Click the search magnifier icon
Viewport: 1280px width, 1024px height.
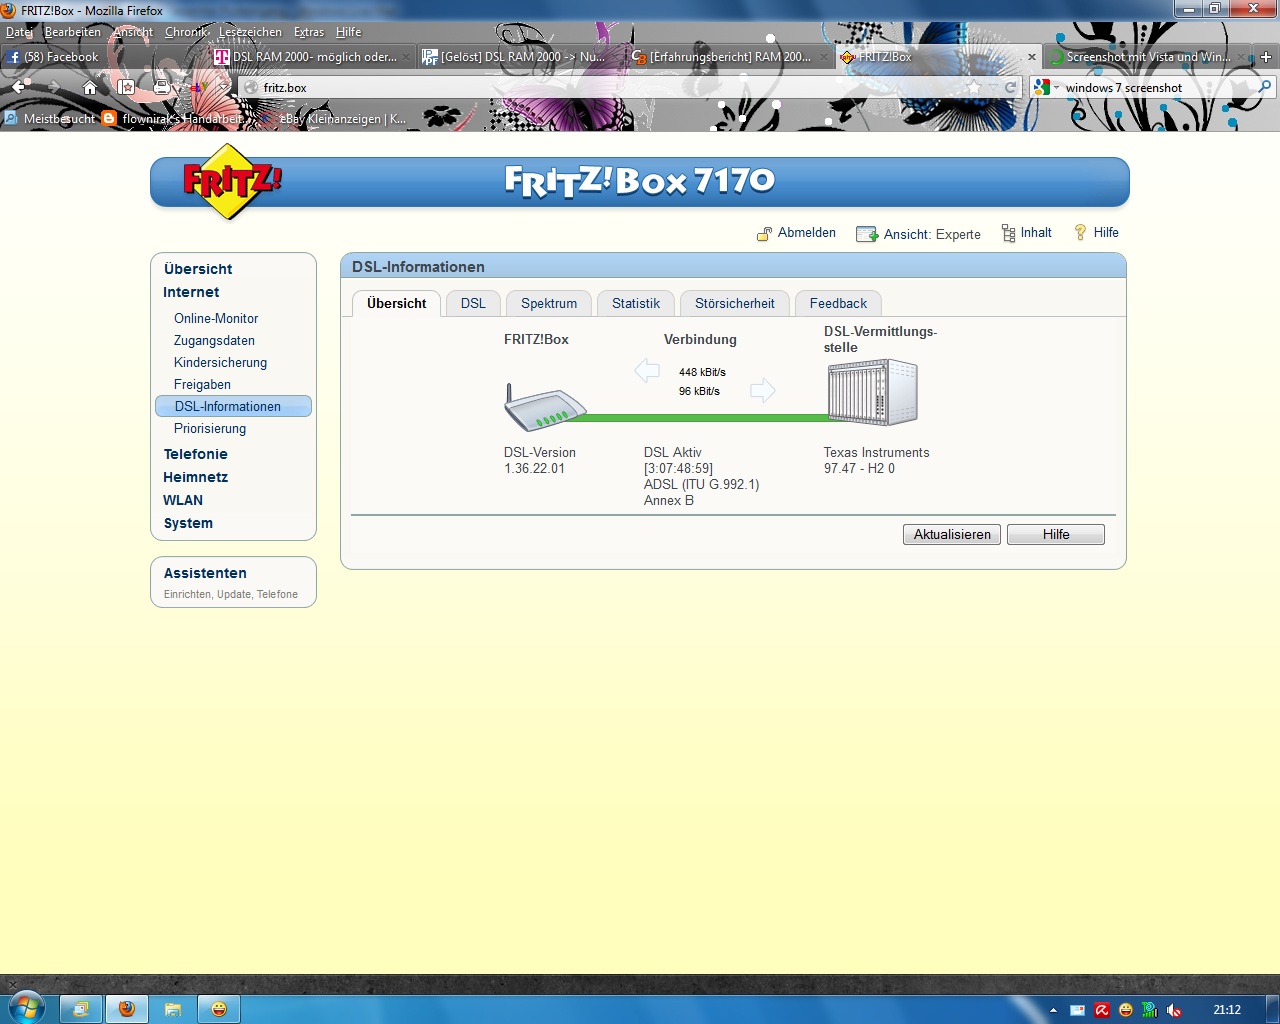(1265, 88)
